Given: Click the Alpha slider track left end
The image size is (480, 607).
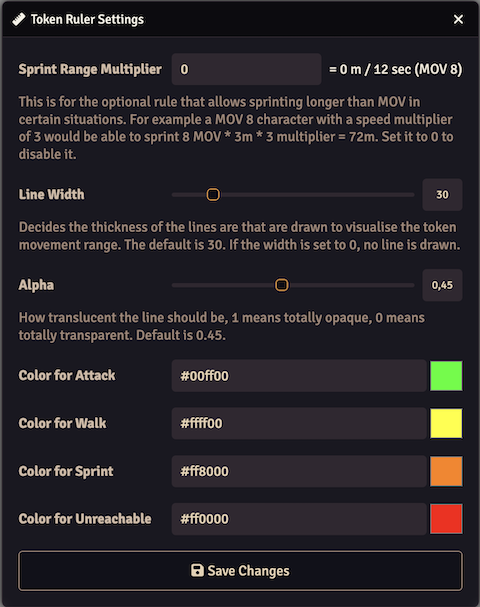Looking at the screenshot, I should tap(175, 285).
